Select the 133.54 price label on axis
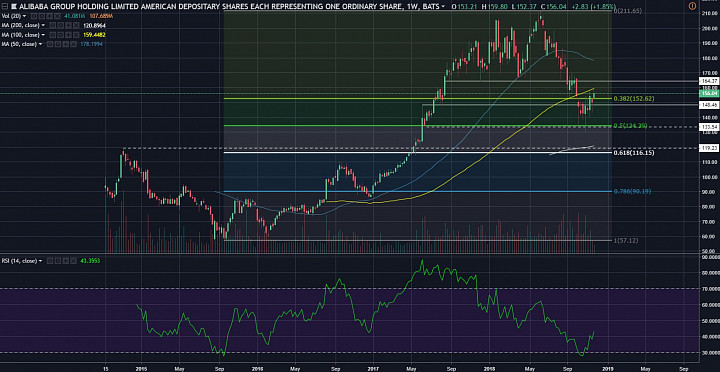The image size is (720, 372). (709, 127)
